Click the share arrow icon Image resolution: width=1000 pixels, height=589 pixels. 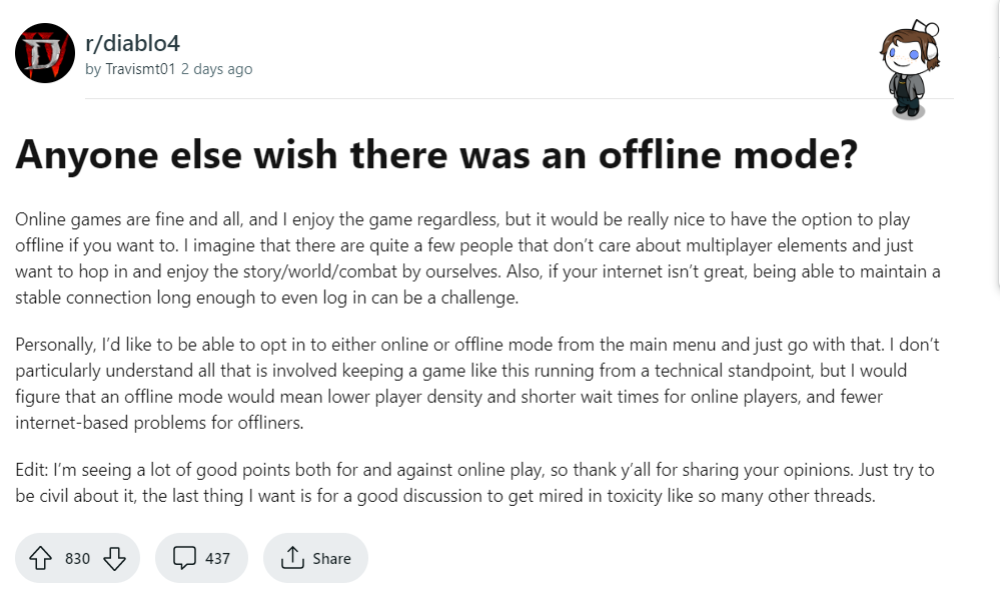(x=292, y=558)
